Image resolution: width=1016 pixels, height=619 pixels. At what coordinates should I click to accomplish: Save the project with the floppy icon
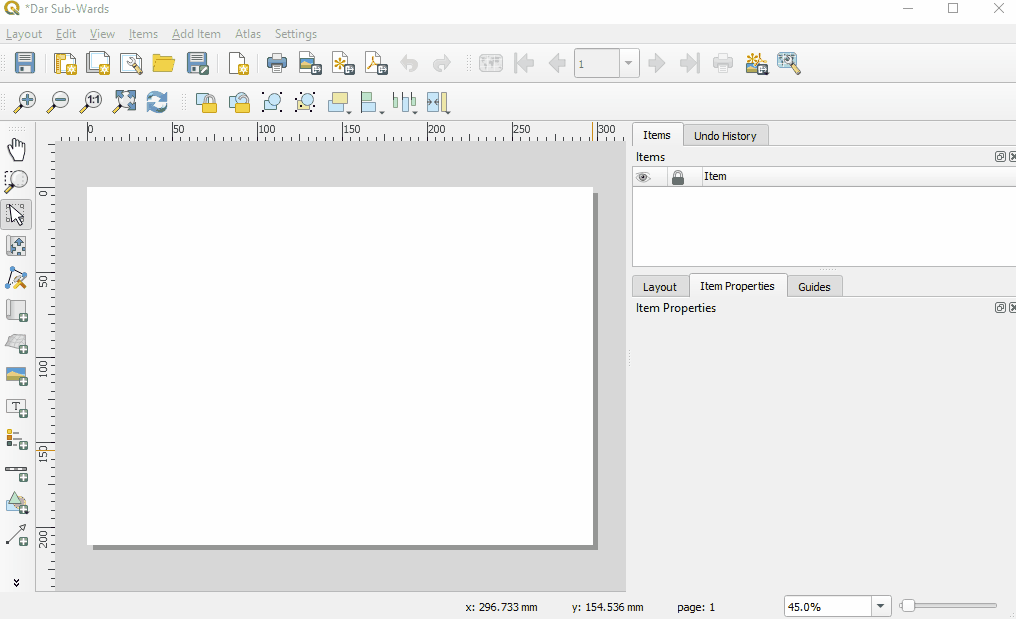(25, 63)
